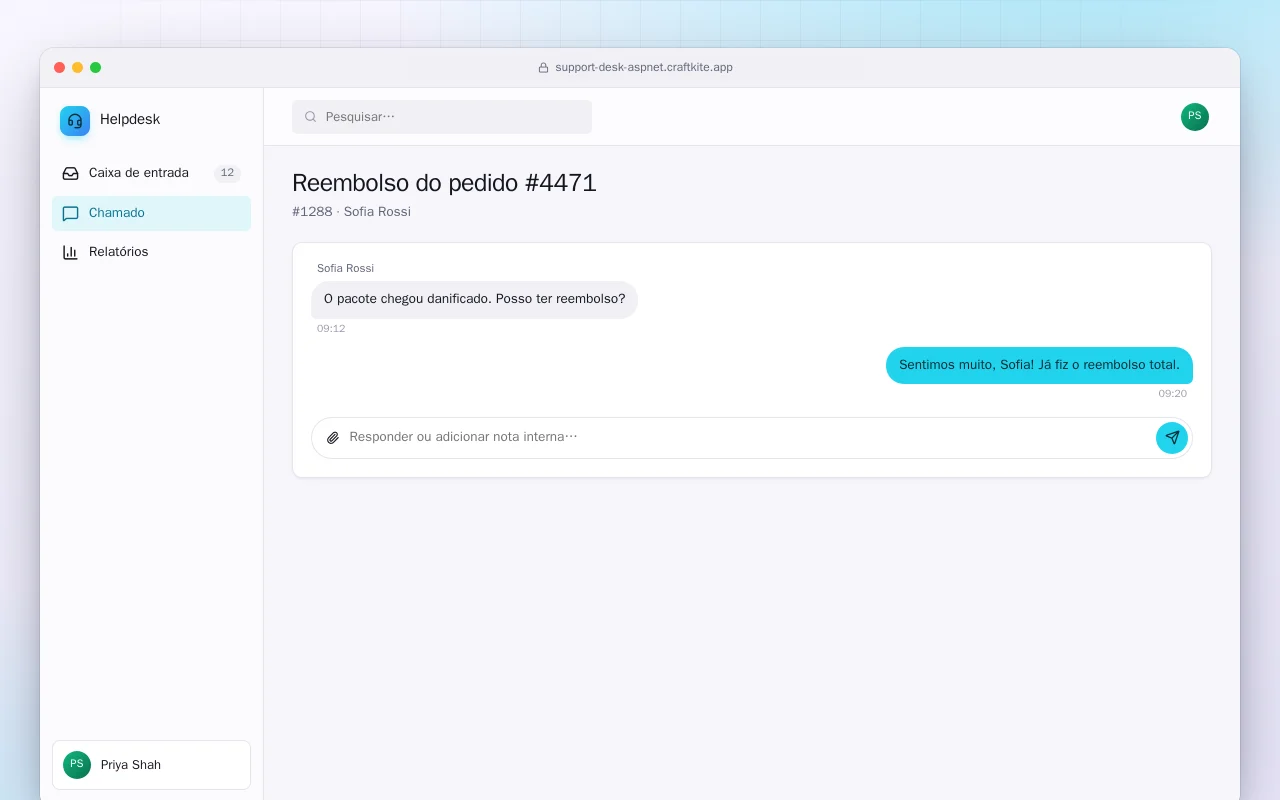Attach a file with the paperclip icon
Viewport: 1280px width, 800px height.
[333, 438]
